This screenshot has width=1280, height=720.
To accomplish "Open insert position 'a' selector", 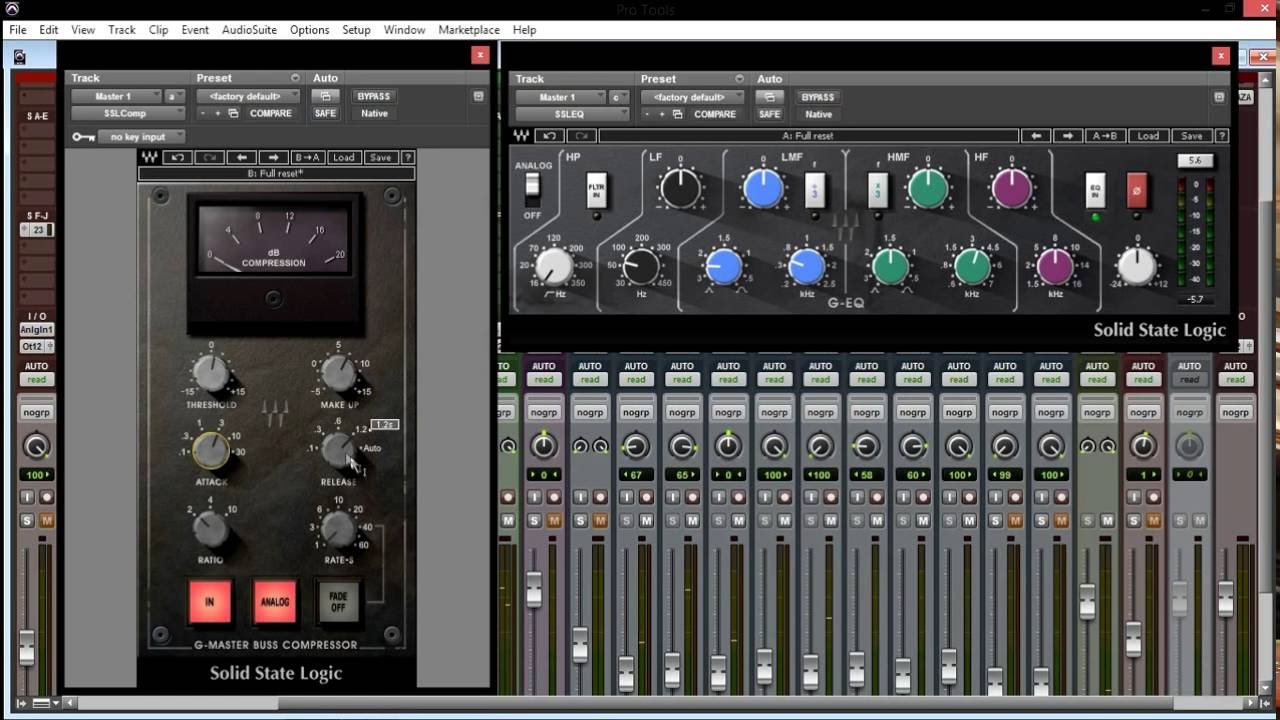I will coord(175,96).
